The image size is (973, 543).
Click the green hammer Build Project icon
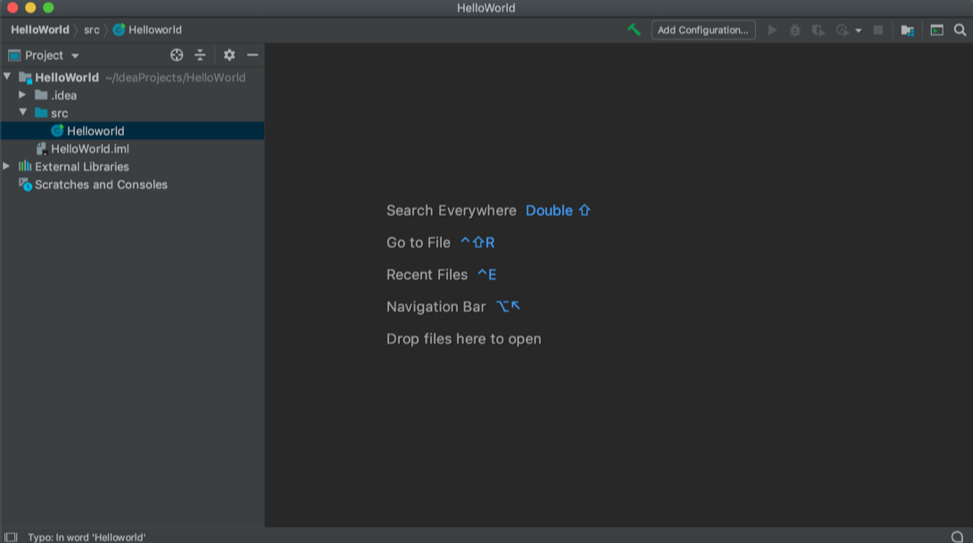(634, 30)
